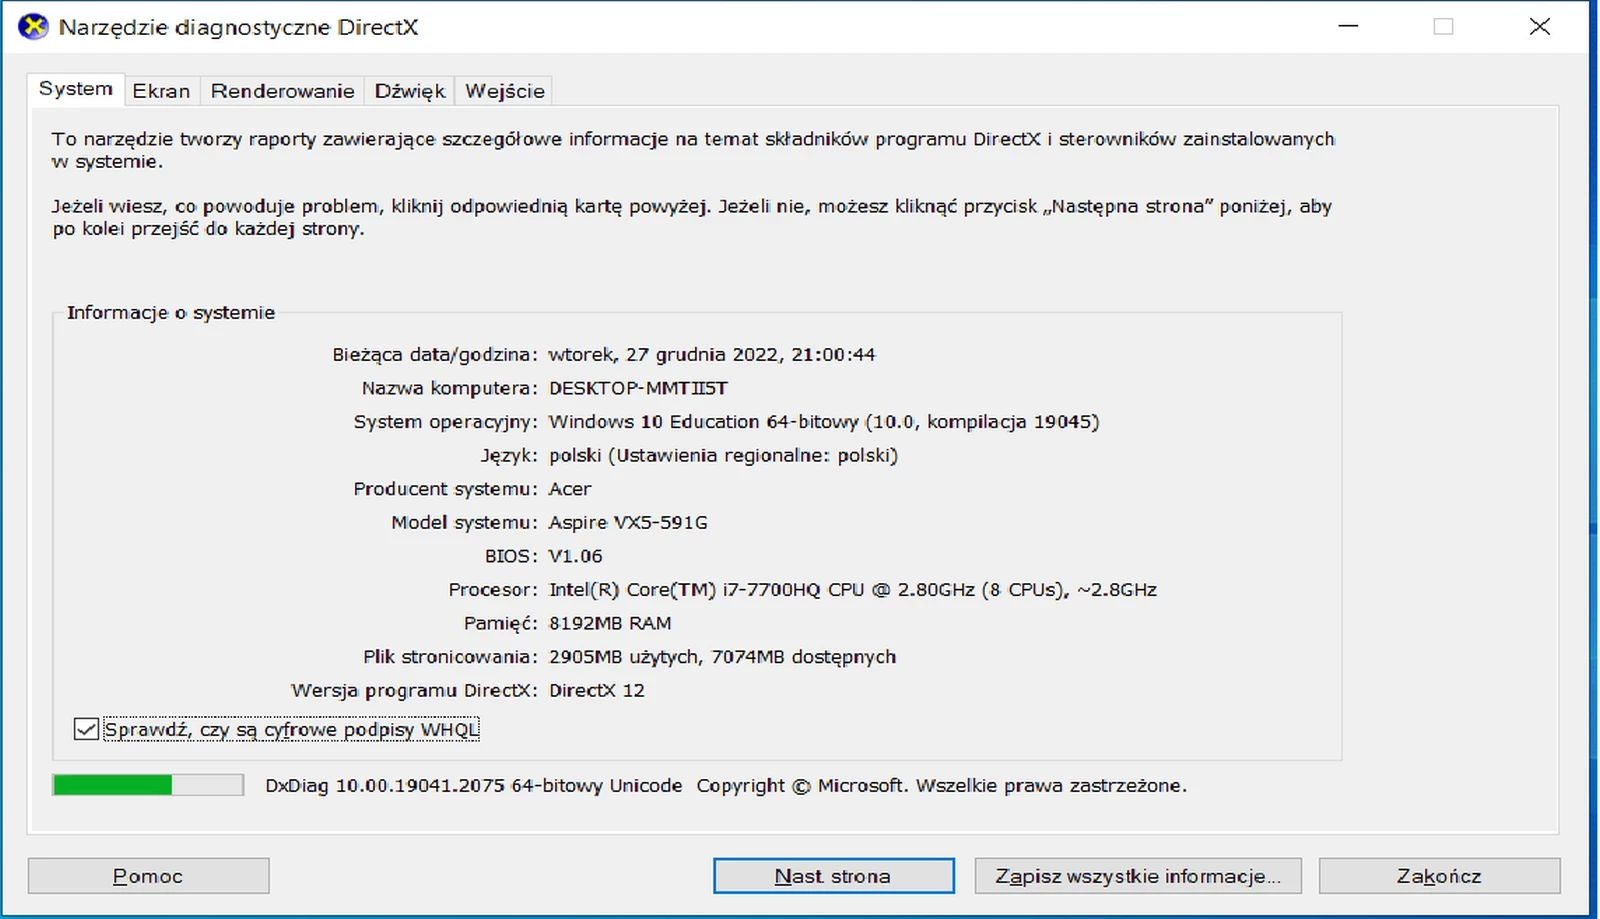Screen dimensions: 1600x919
Task: Switch to the System tab
Action: [x=76, y=89]
